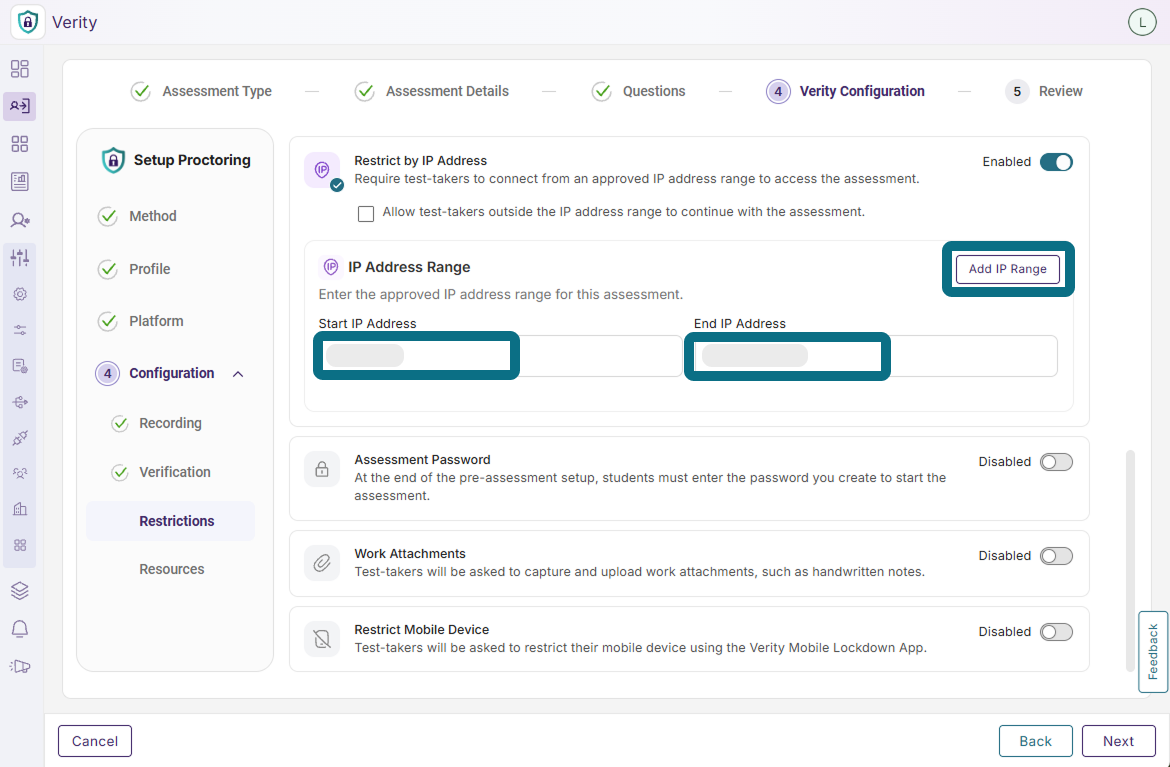Click the End IP Address input field
Image resolution: width=1170 pixels, height=767 pixels.
875,356
